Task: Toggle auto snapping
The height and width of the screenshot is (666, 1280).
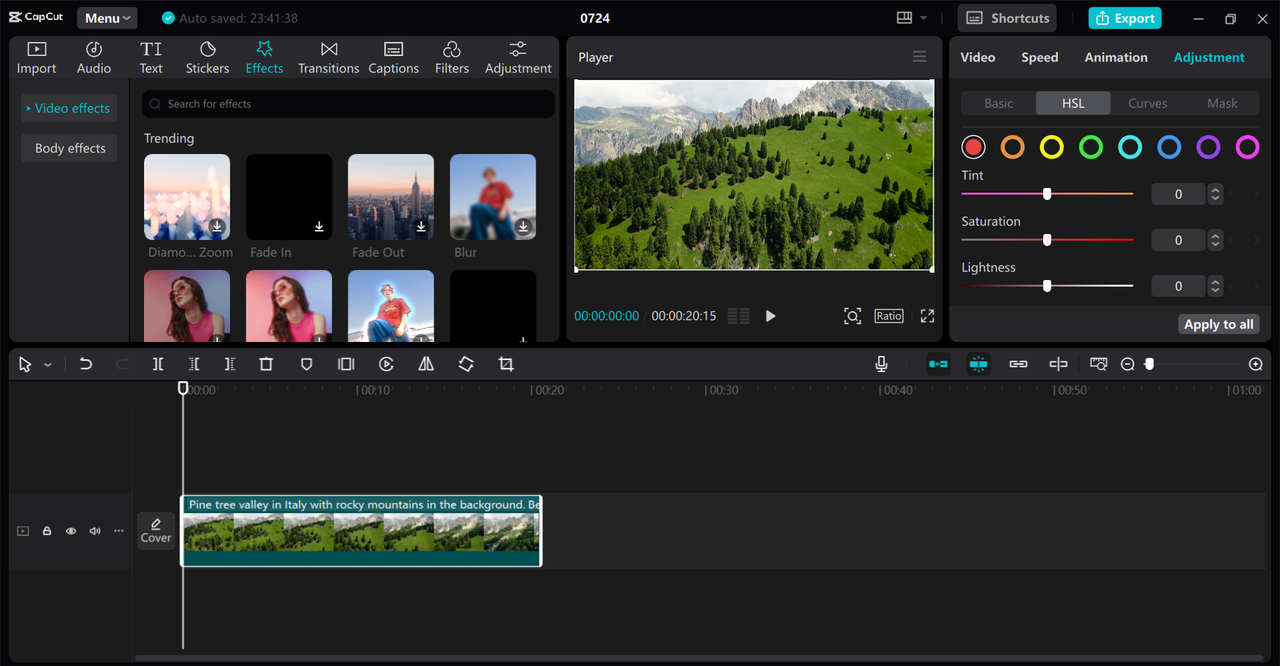Action: point(978,364)
